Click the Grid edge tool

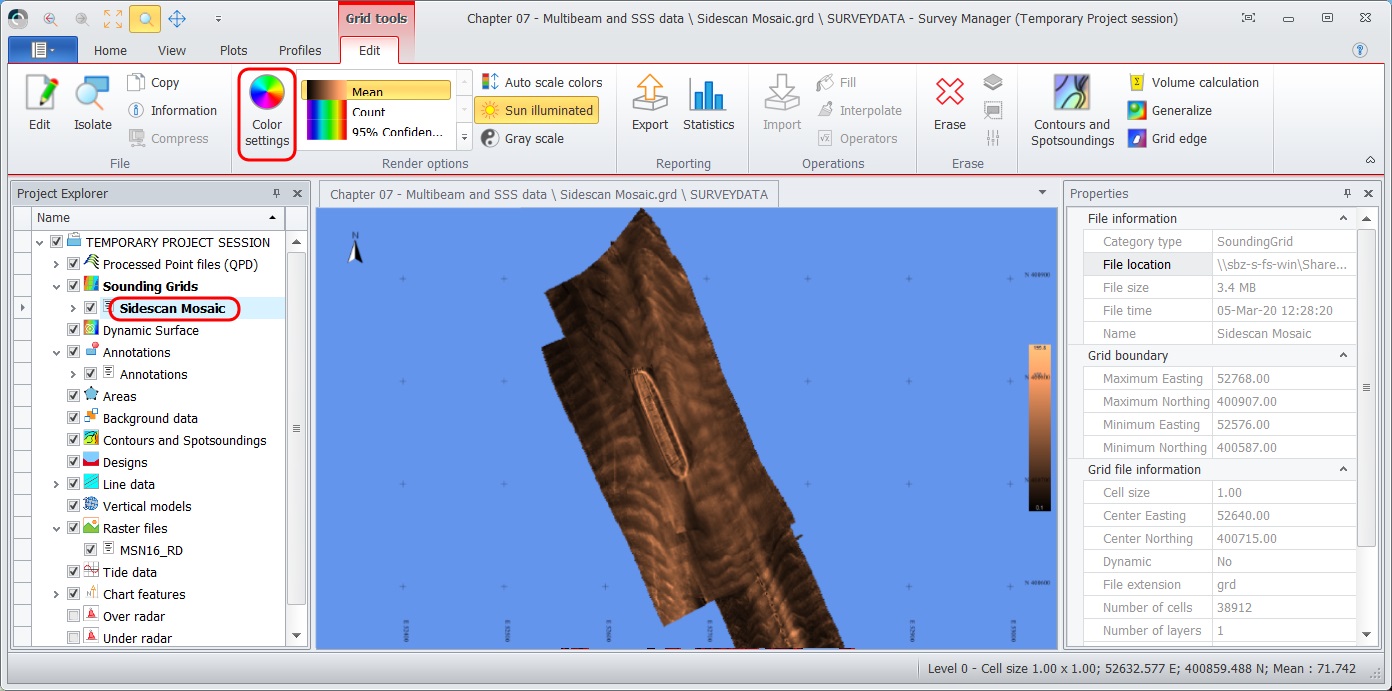pyautogui.click(x=1168, y=139)
